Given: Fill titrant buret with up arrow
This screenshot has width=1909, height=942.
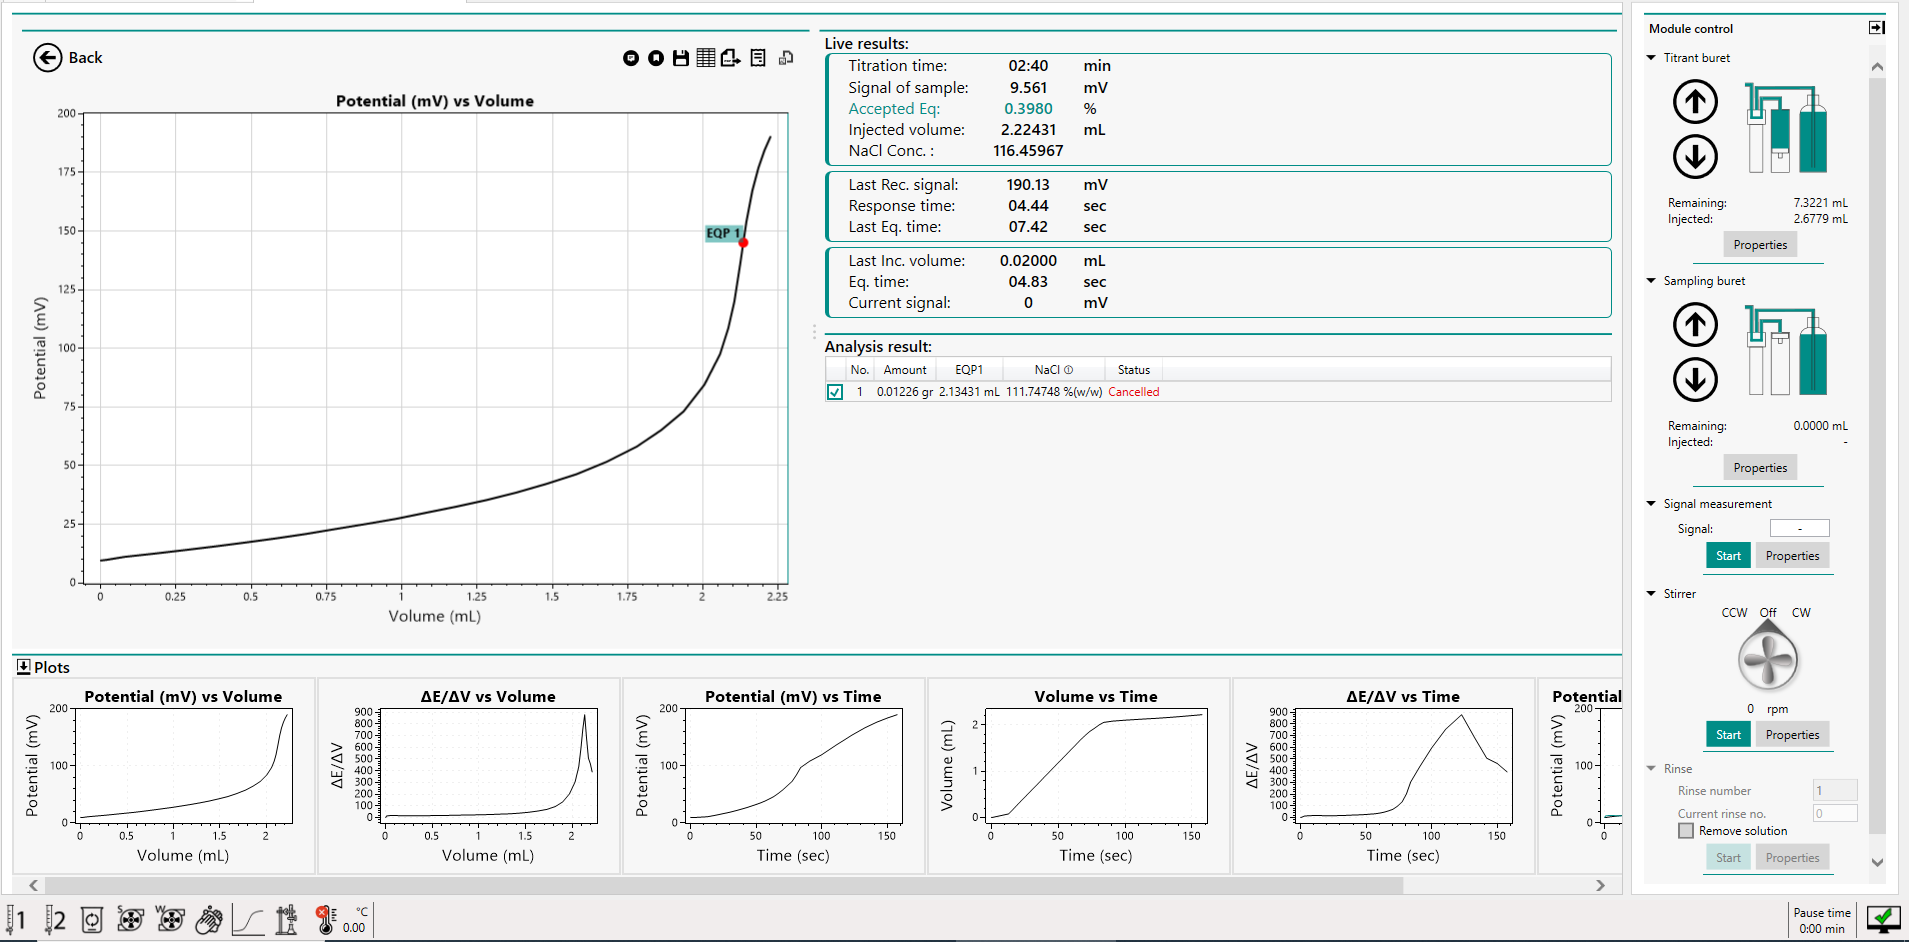Looking at the screenshot, I should (1695, 102).
